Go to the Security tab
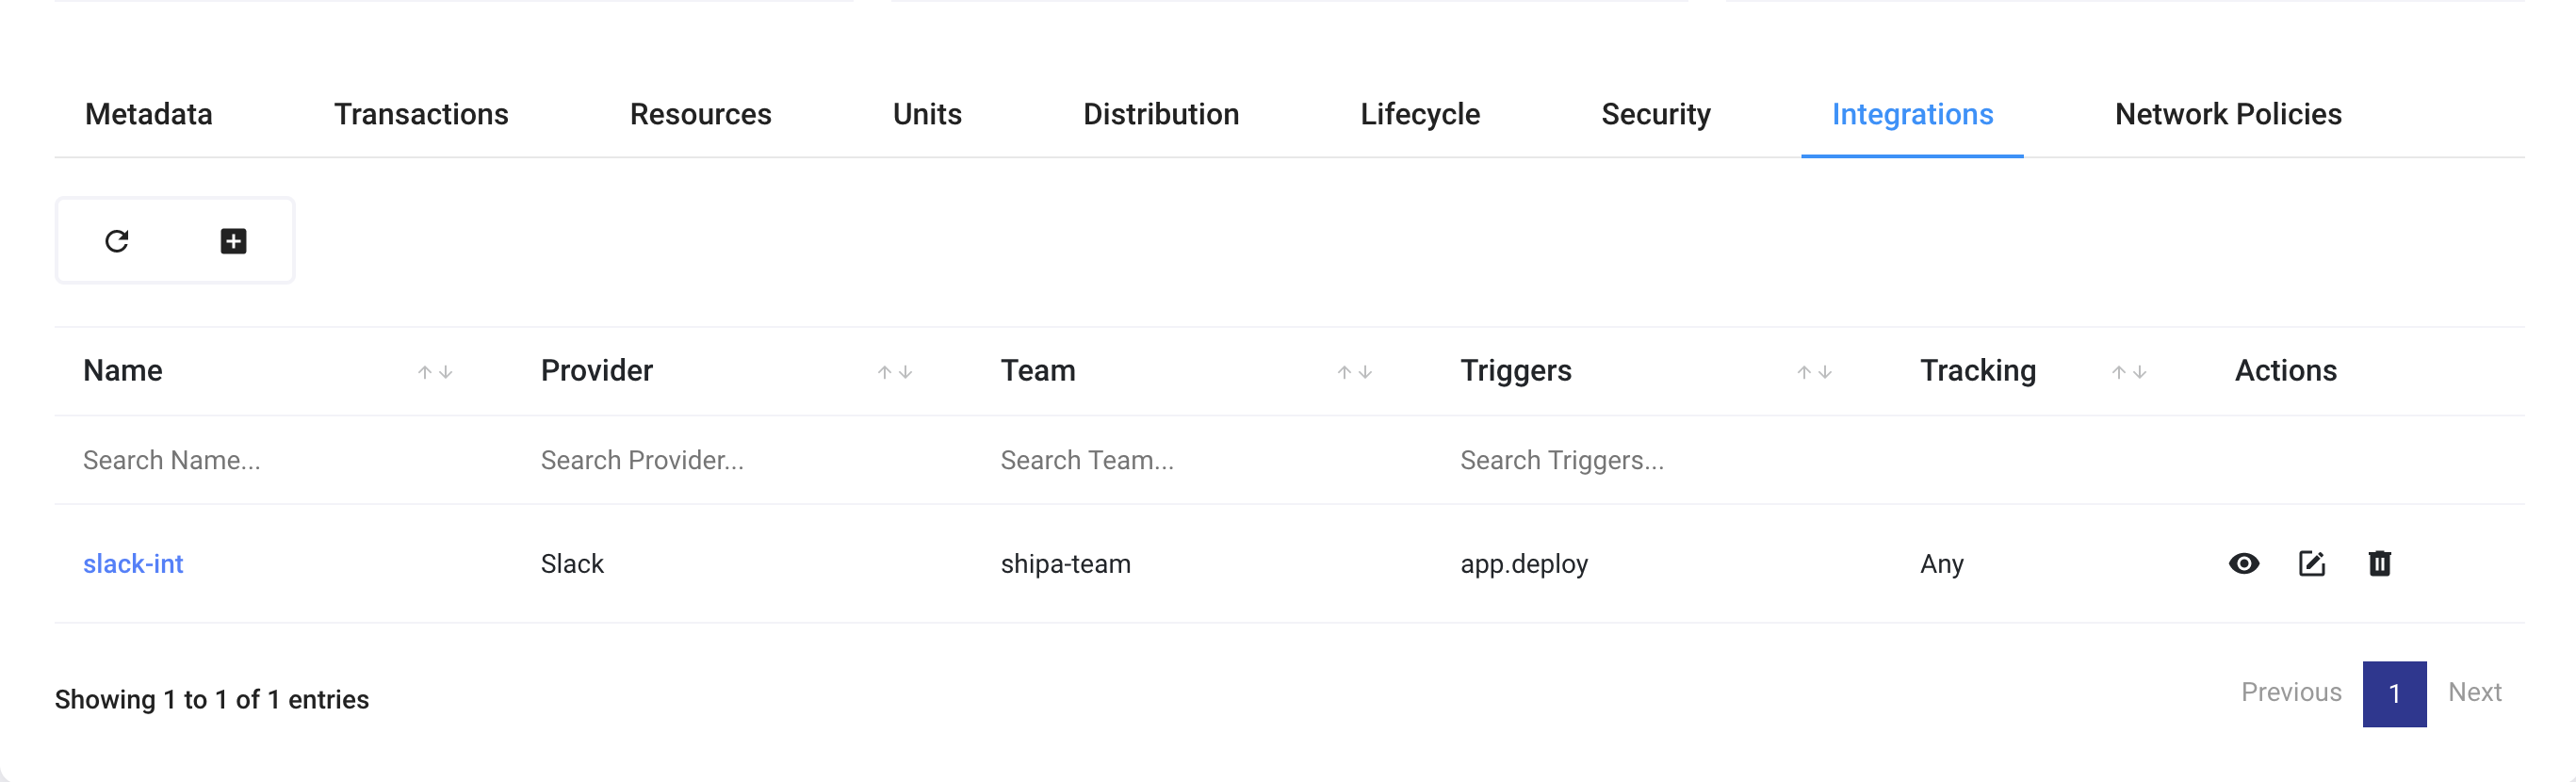The image size is (2576, 782). click(x=1656, y=114)
